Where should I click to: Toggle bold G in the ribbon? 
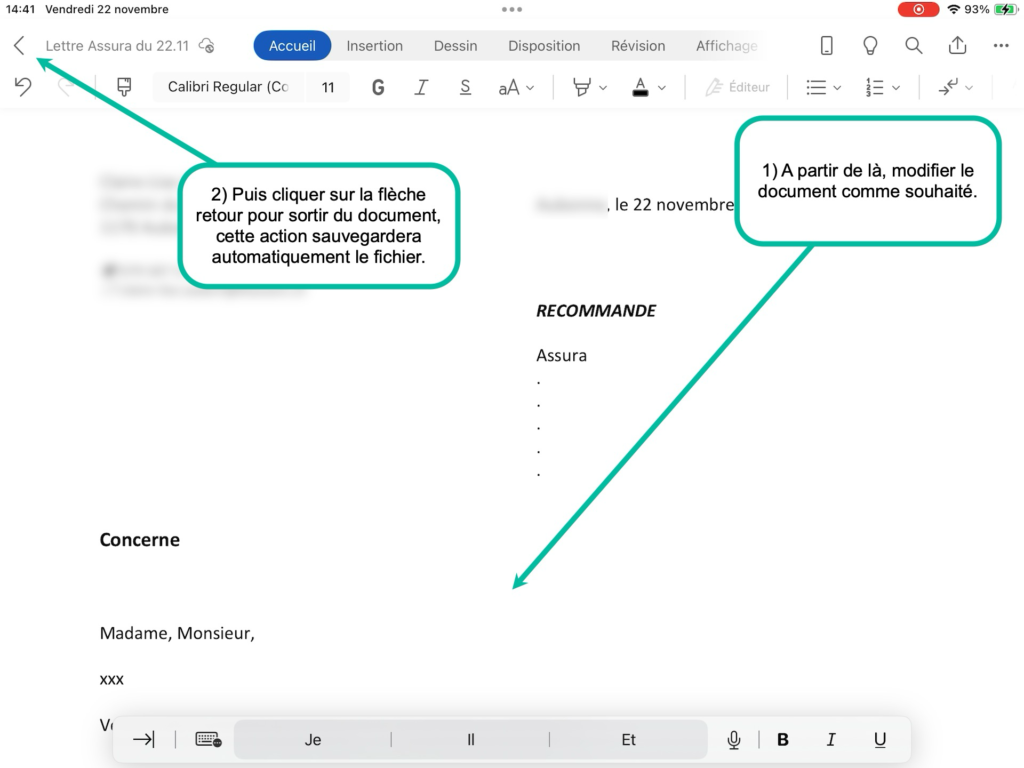pyautogui.click(x=378, y=88)
